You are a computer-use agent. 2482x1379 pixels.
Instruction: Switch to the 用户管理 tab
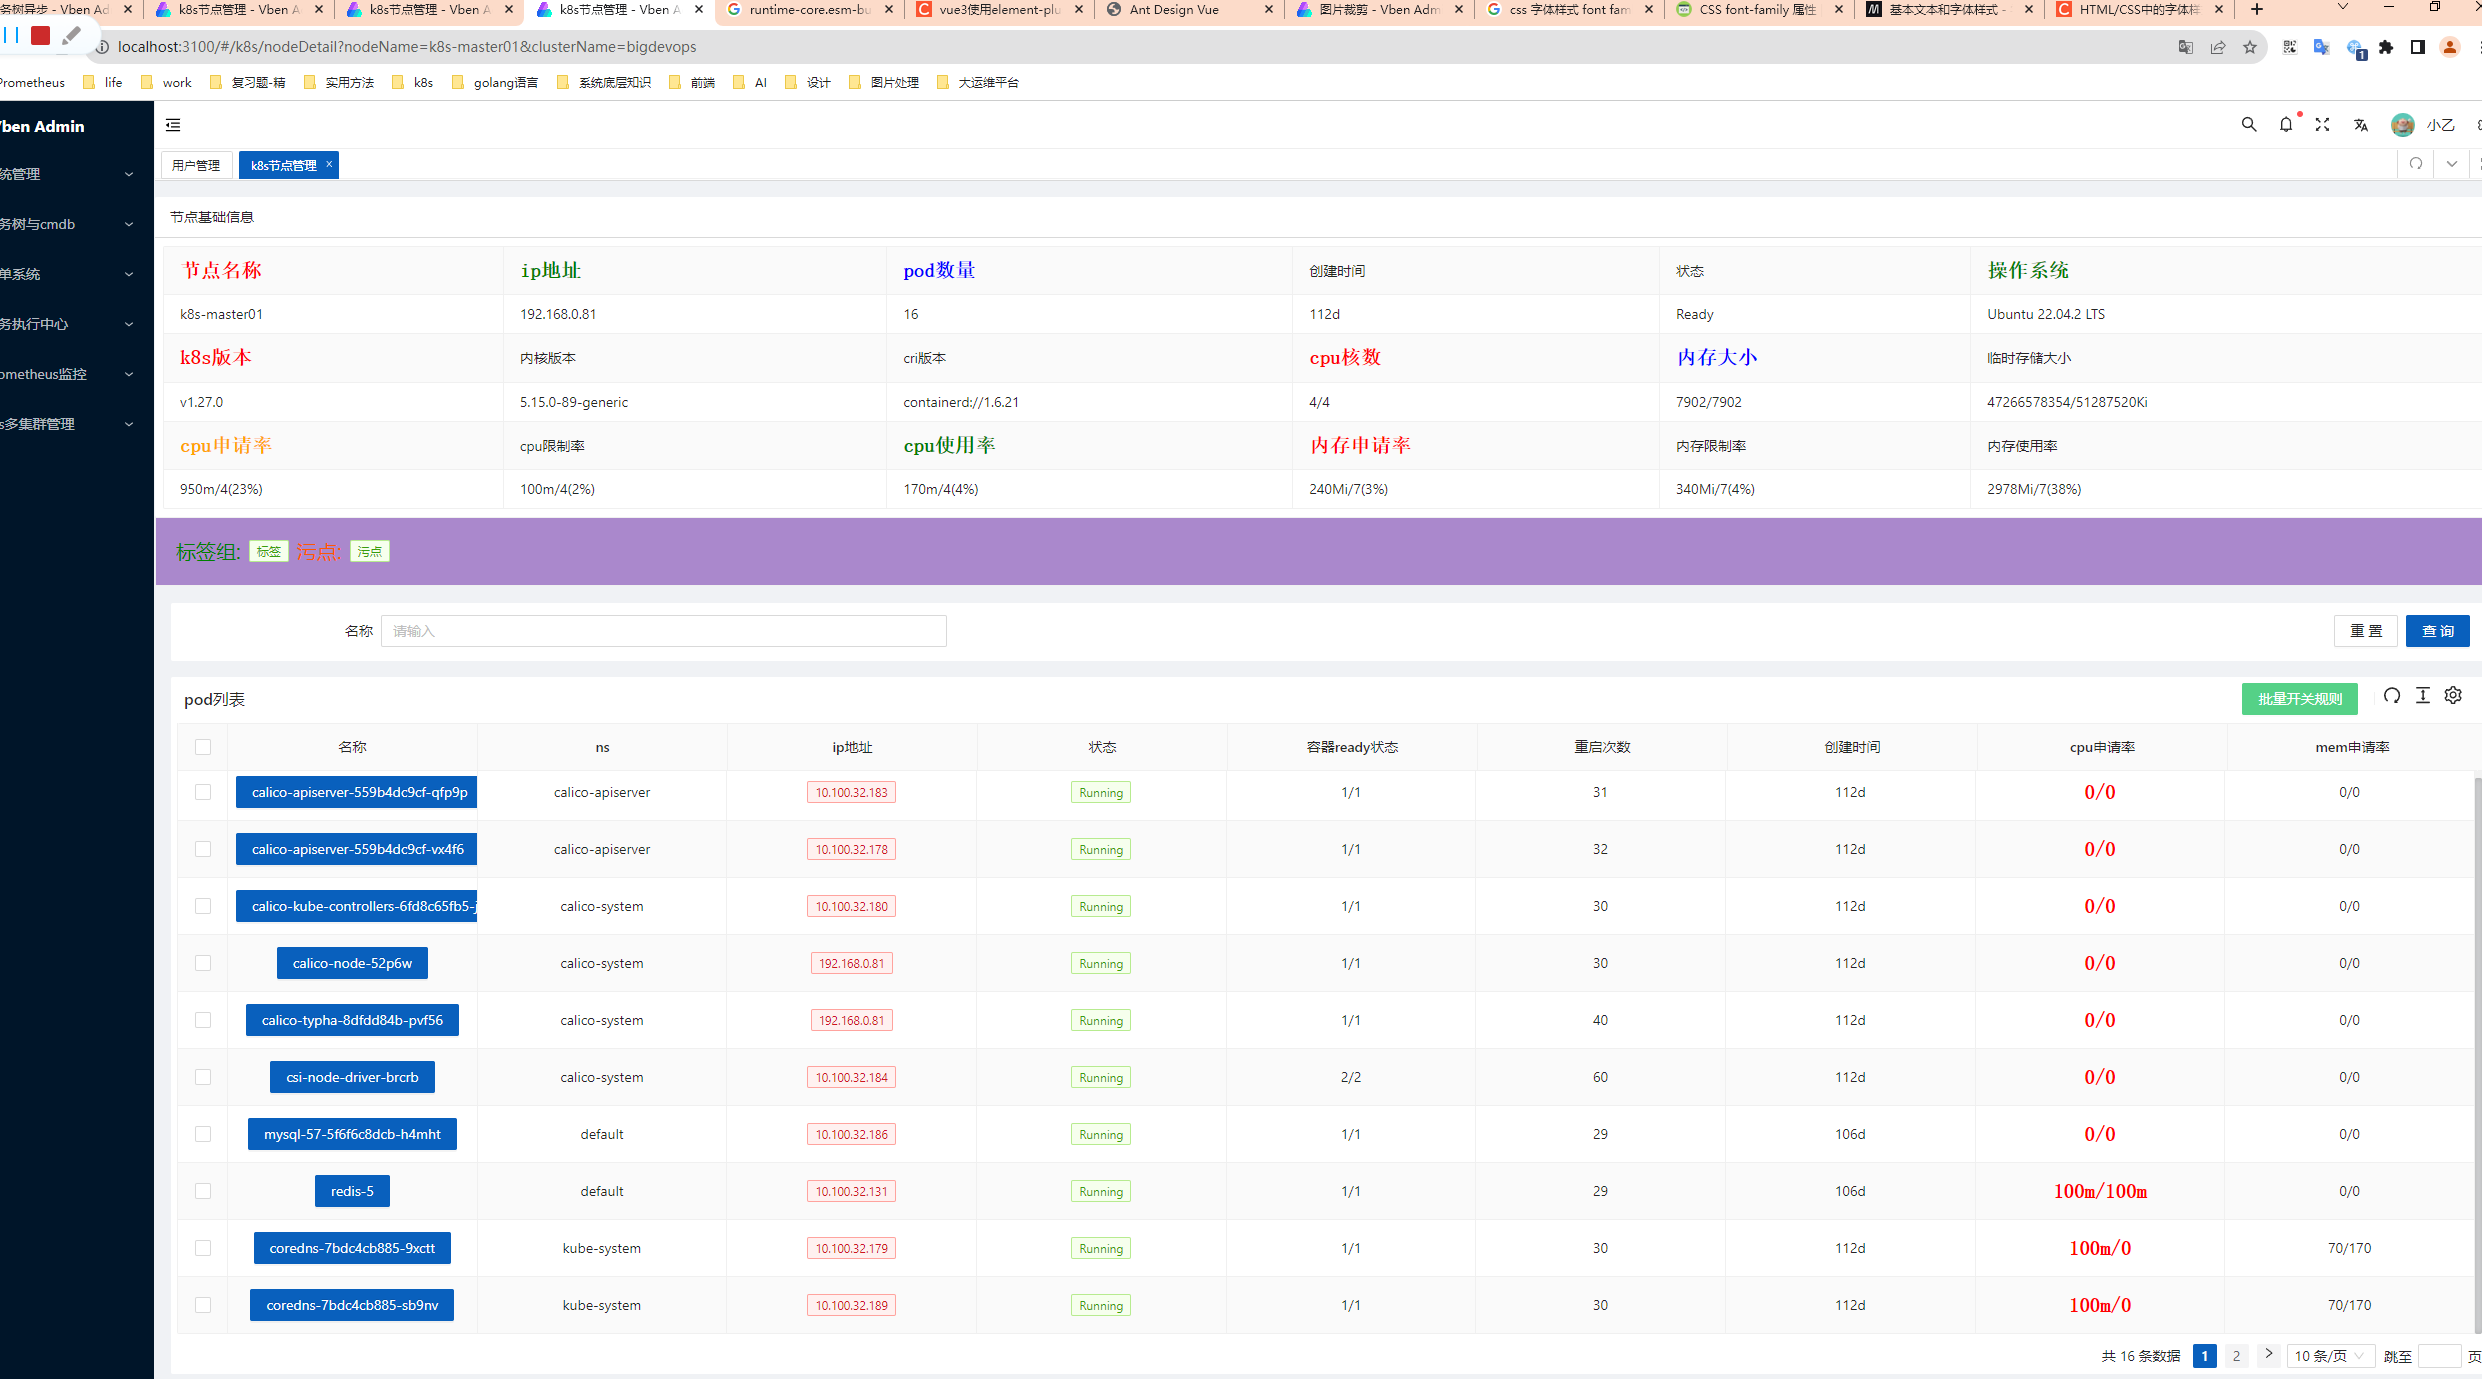[x=196, y=165]
